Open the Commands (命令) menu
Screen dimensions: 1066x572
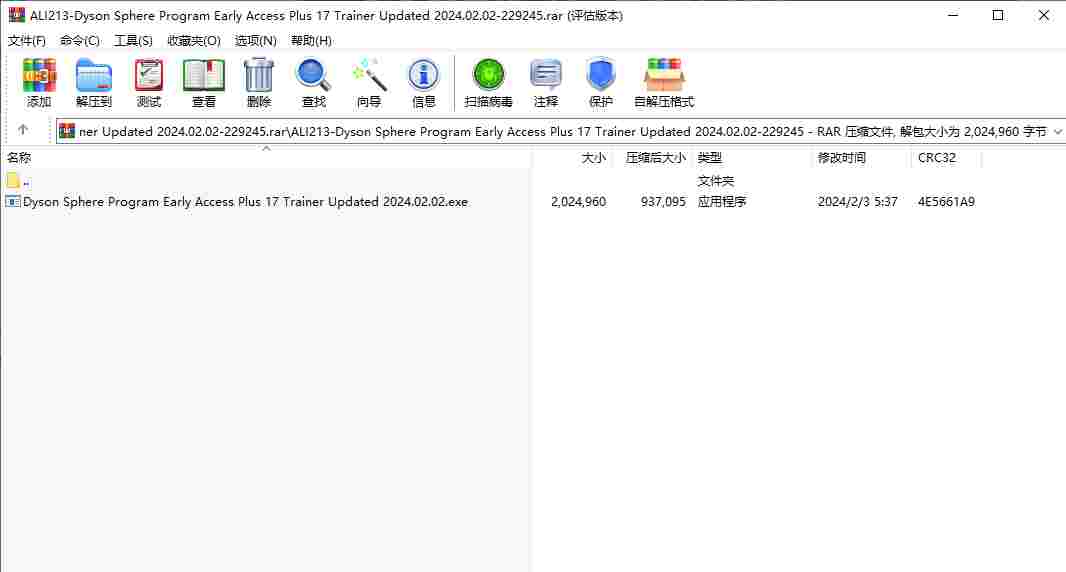click(x=80, y=41)
